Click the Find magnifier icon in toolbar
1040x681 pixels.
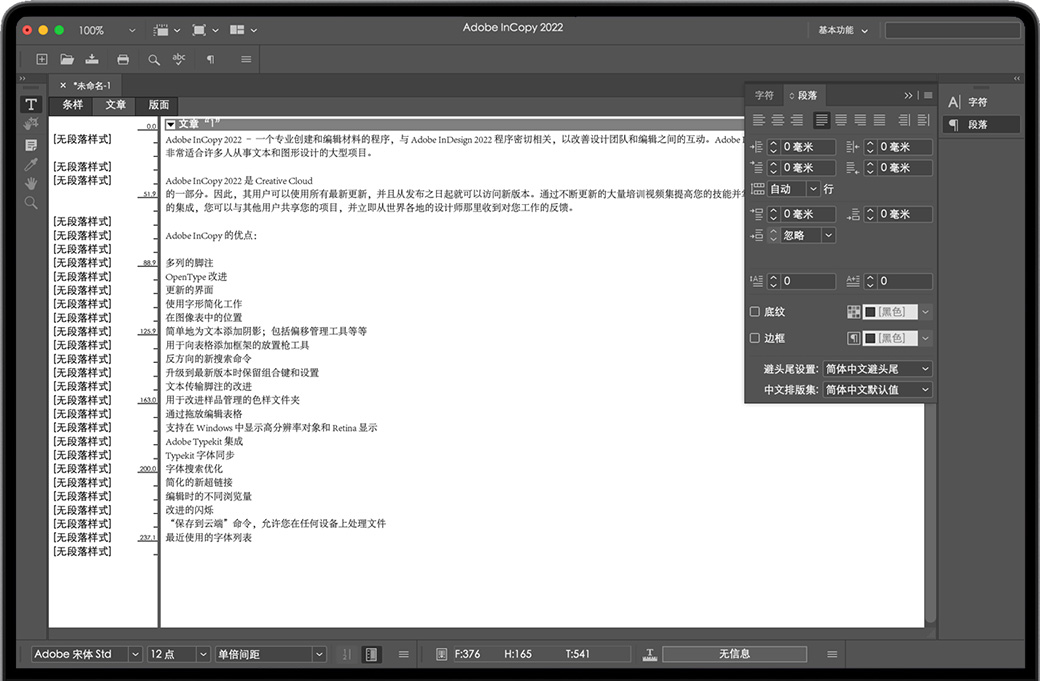pyautogui.click(x=154, y=59)
